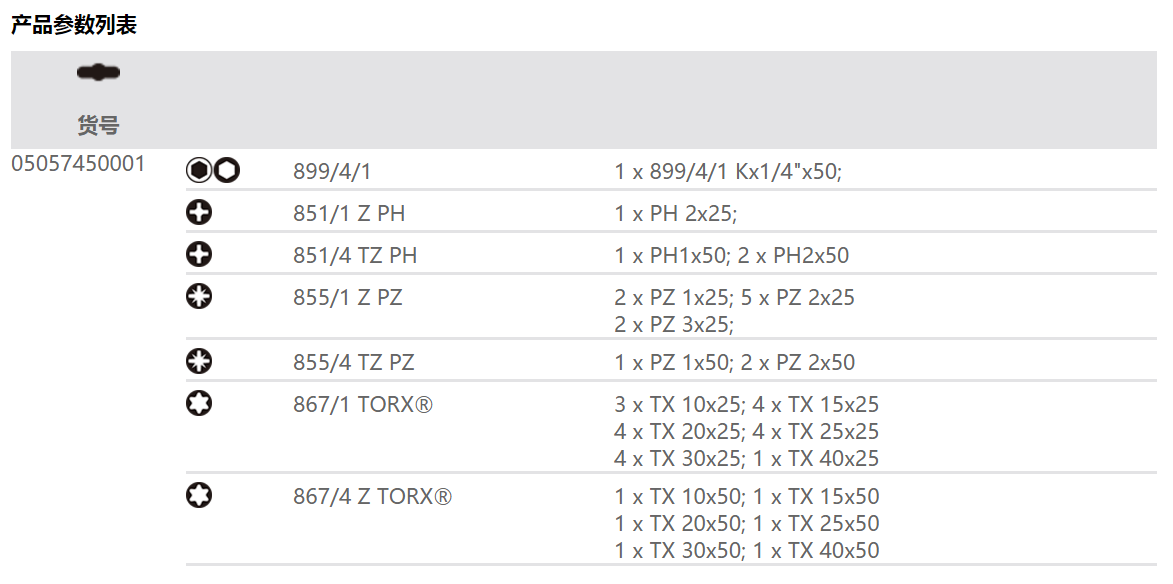
Task: Click the hexagon icon beside 899/4/1
Action: coord(213,171)
